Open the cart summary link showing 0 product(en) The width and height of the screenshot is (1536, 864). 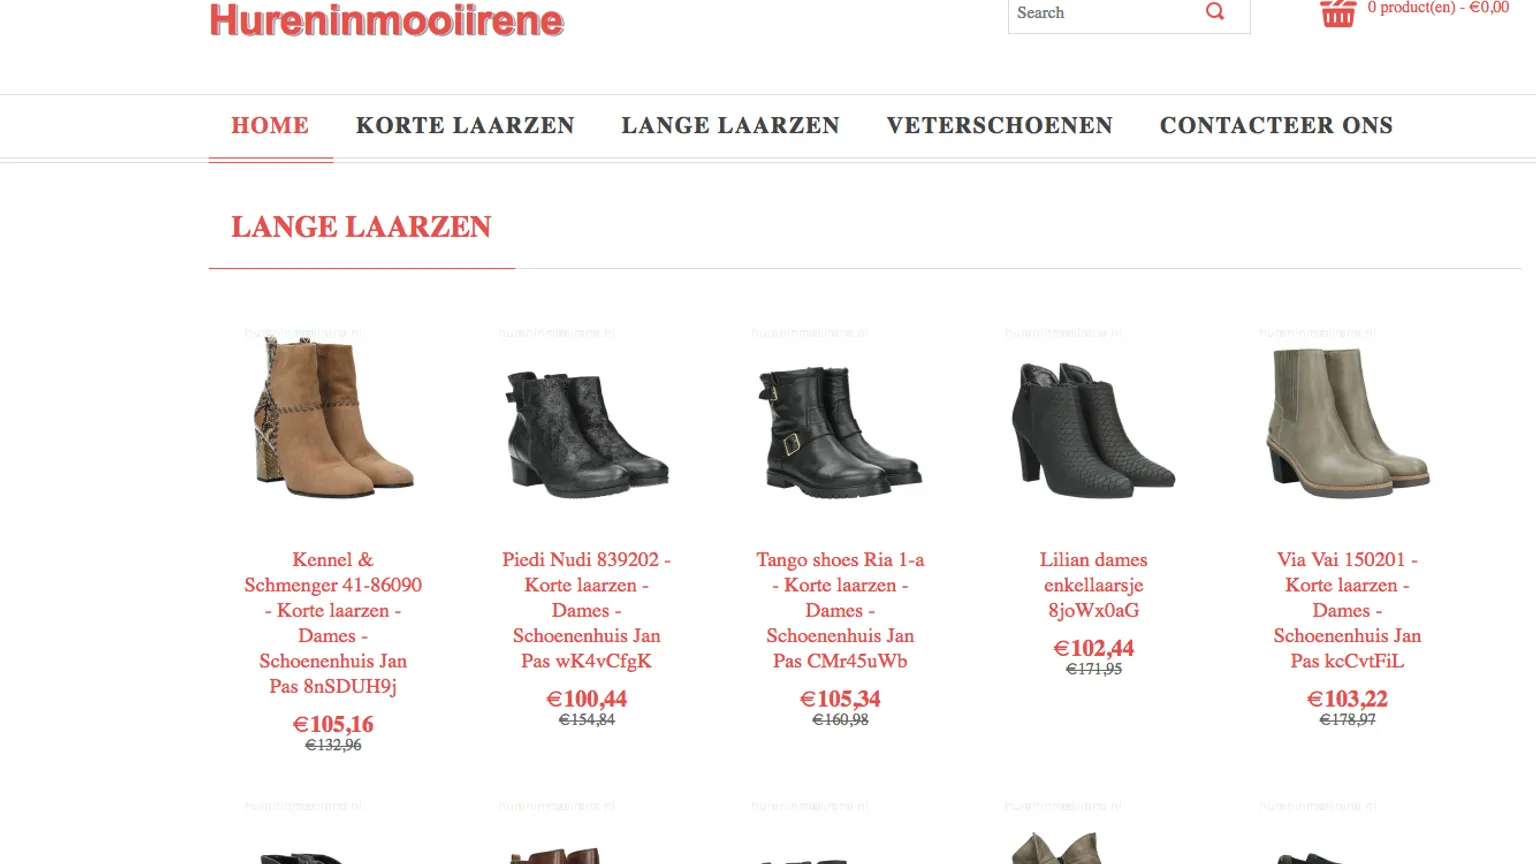[1438, 8]
